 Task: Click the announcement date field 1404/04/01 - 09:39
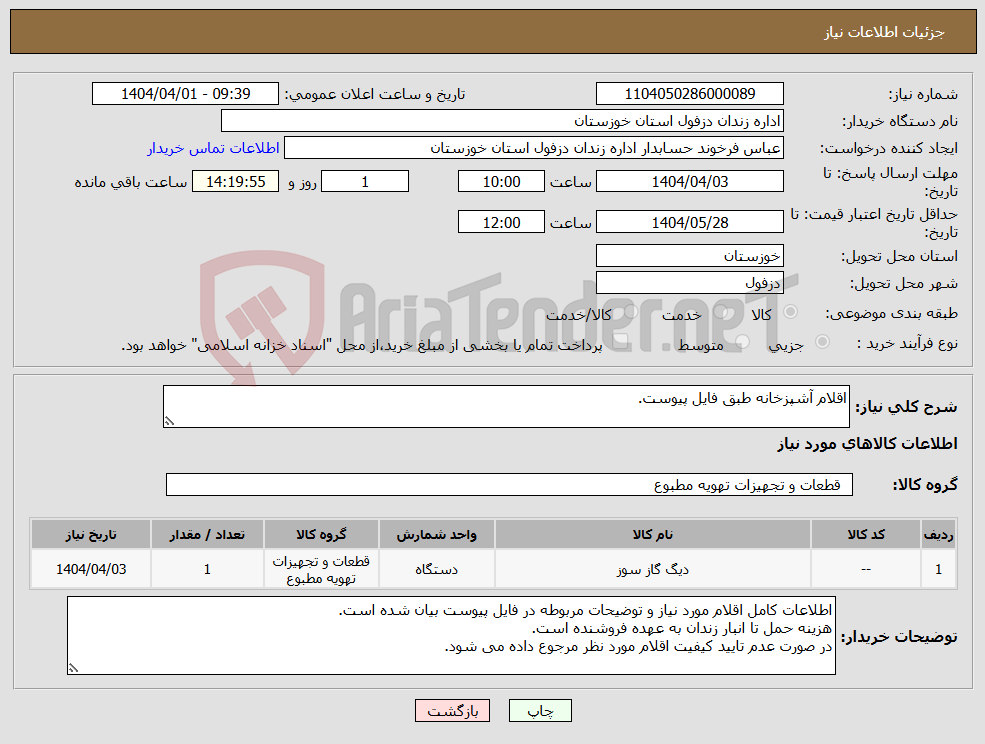(185, 94)
